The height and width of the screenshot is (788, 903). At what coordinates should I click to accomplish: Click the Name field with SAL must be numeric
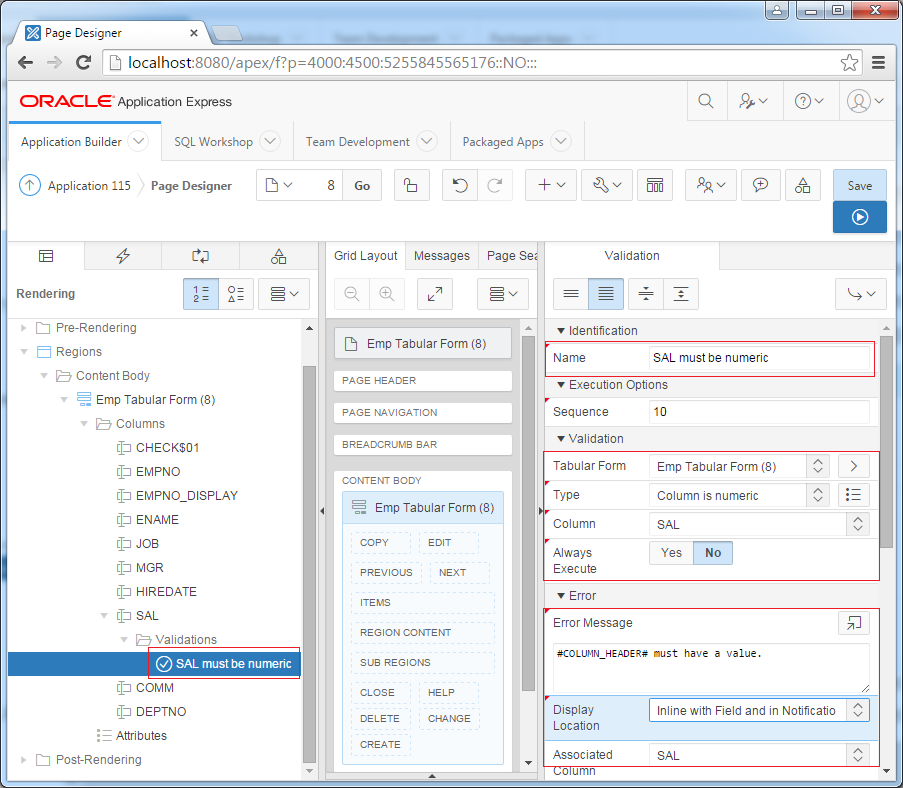coord(759,358)
